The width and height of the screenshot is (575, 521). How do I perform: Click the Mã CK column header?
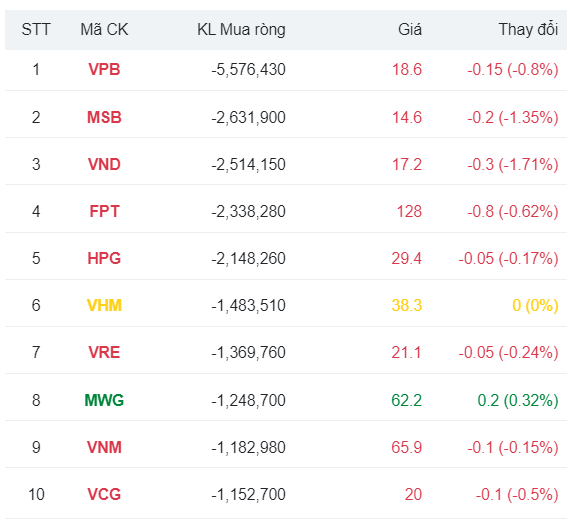click(104, 29)
